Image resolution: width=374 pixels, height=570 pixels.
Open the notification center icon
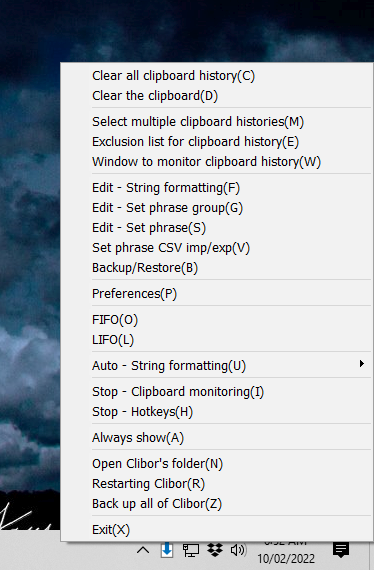click(x=341, y=550)
